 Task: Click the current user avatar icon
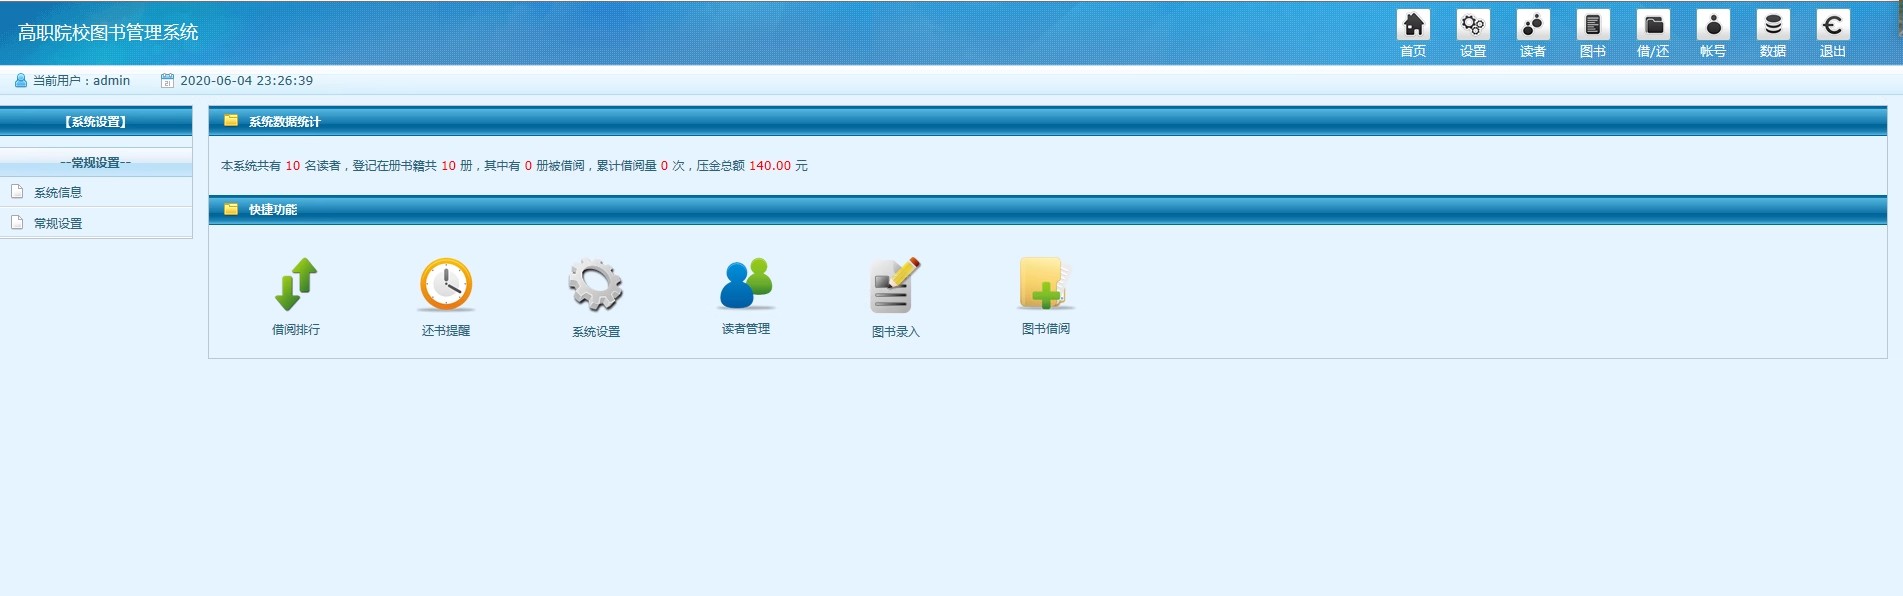point(21,80)
